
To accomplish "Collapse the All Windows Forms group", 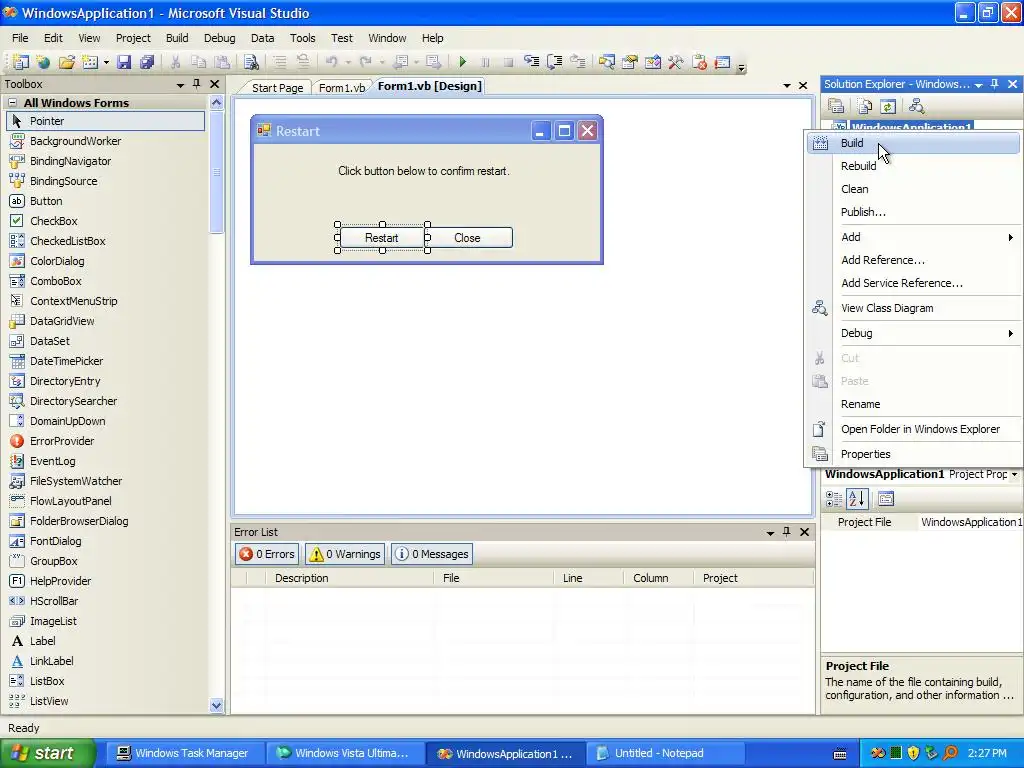I will (12, 103).
